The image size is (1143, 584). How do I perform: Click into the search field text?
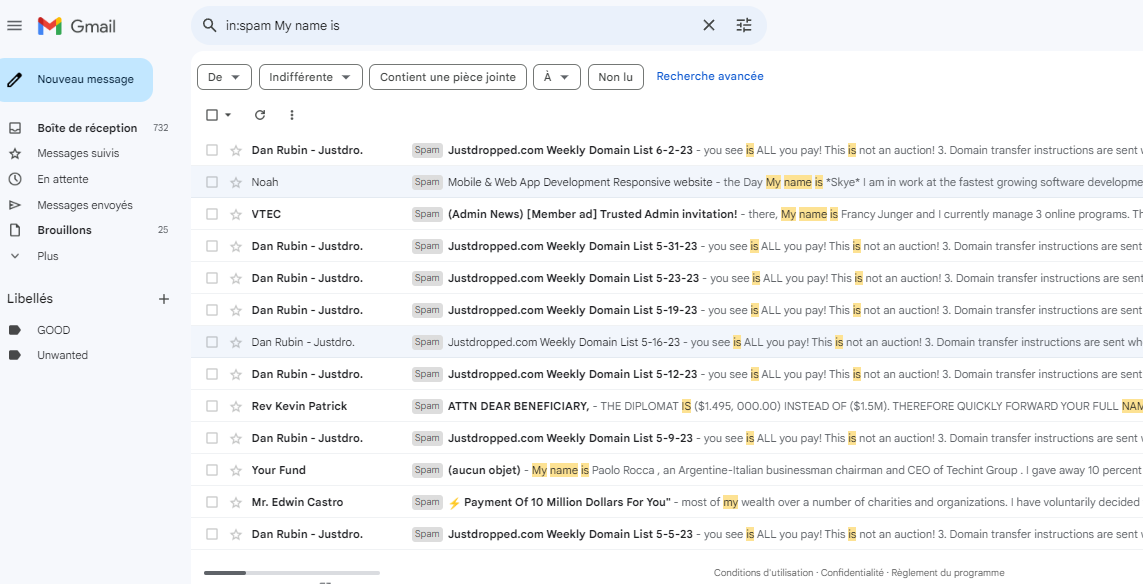[x=283, y=26]
